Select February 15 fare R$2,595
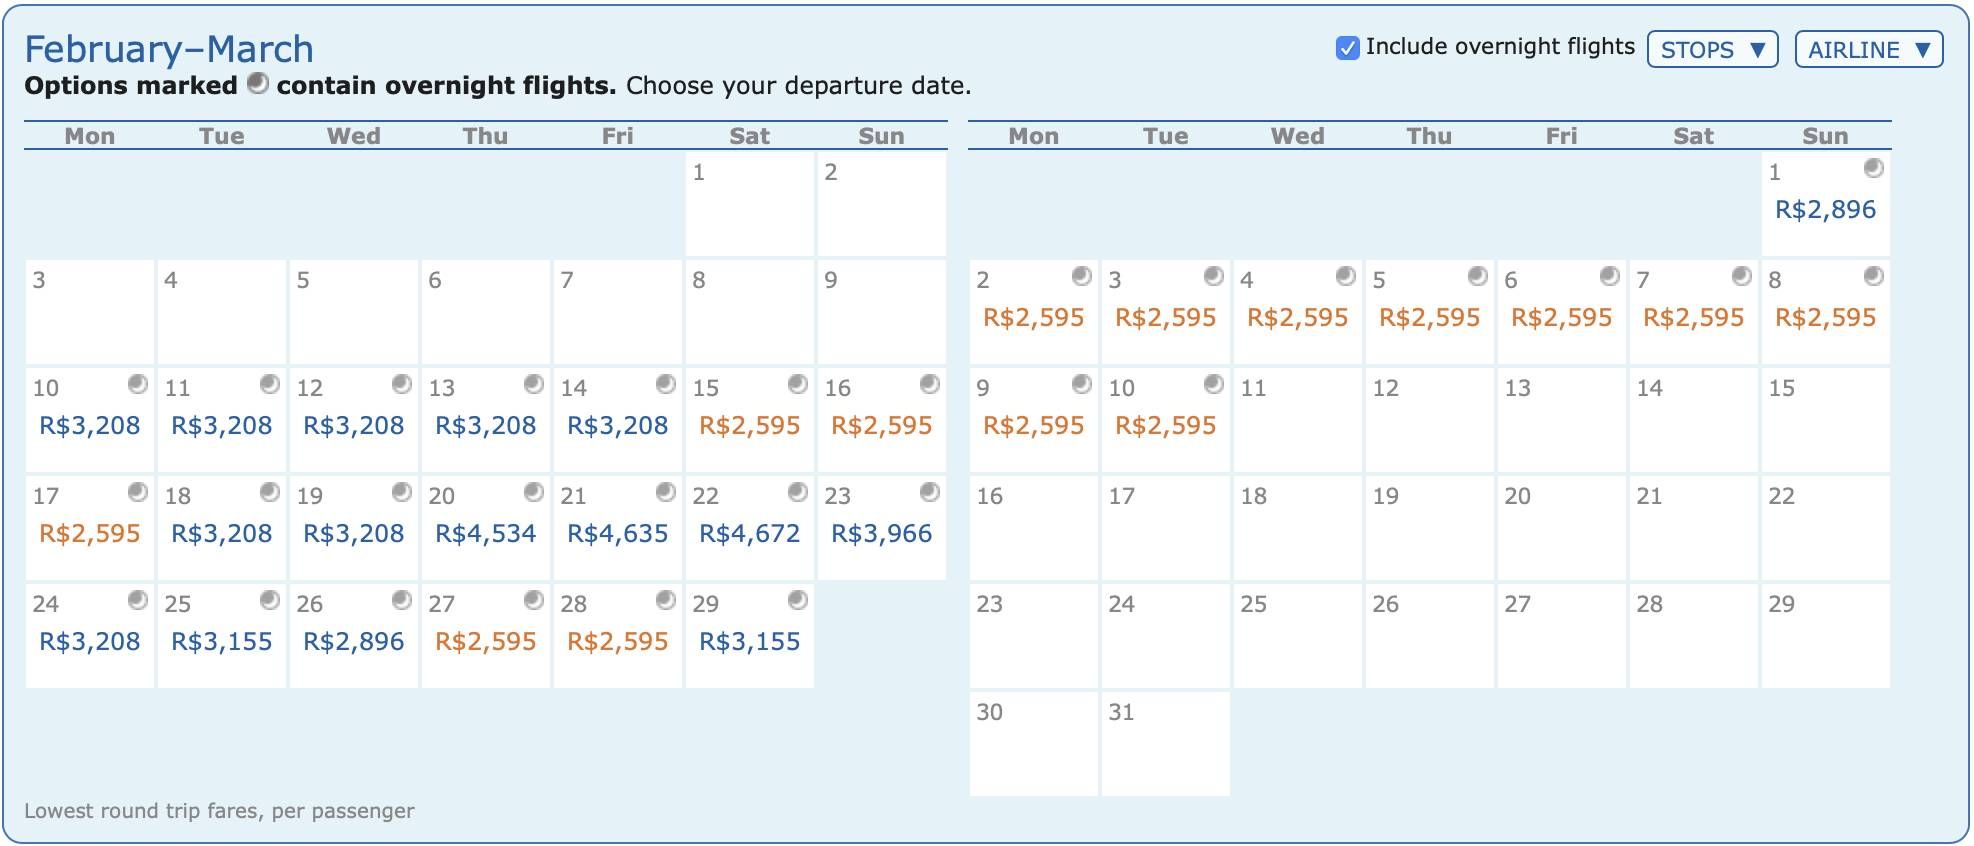The height and width of the screenshot is (846, 1974). 750,426
